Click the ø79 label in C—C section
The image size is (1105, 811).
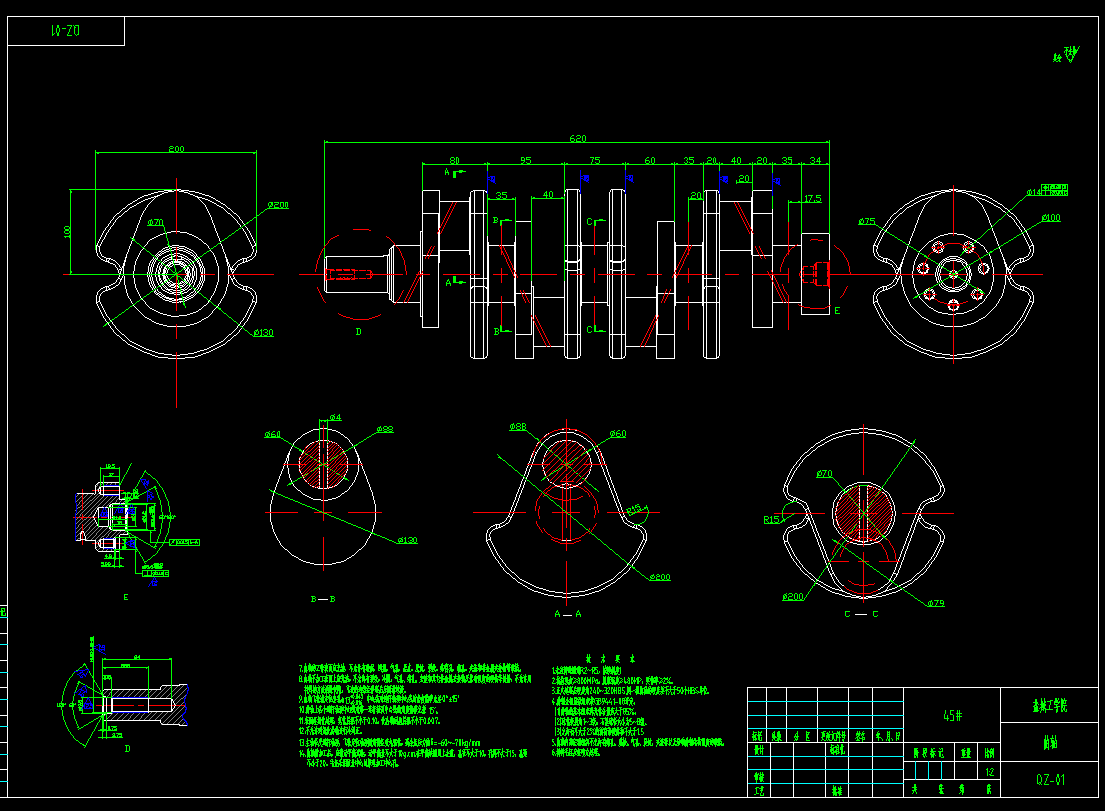point(936,603)
